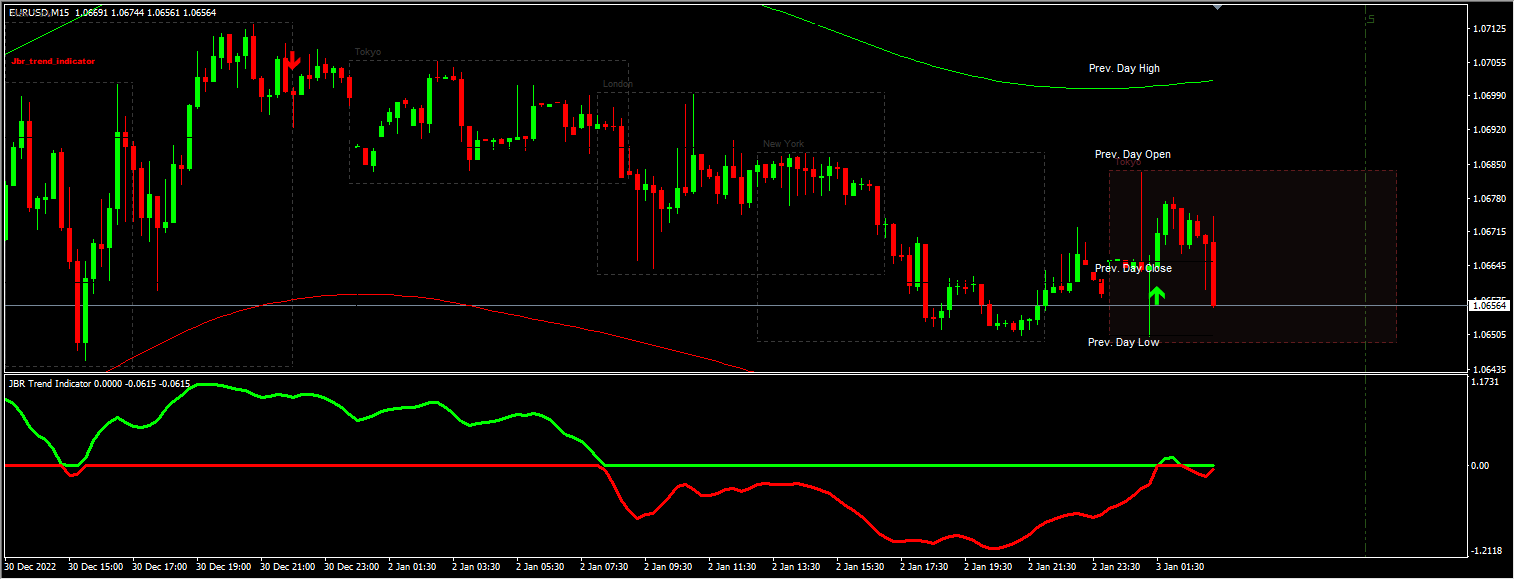Click the Prev. Day Low label
The image size is (1515, 580).
(x=1122, y=342)
